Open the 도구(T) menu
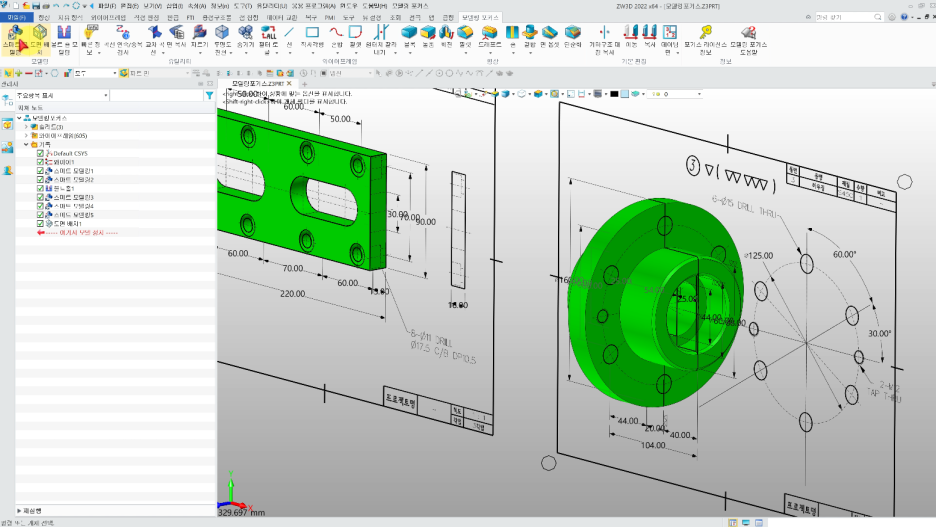This screenshot has width=936, height=527. [x=242, y=5]
